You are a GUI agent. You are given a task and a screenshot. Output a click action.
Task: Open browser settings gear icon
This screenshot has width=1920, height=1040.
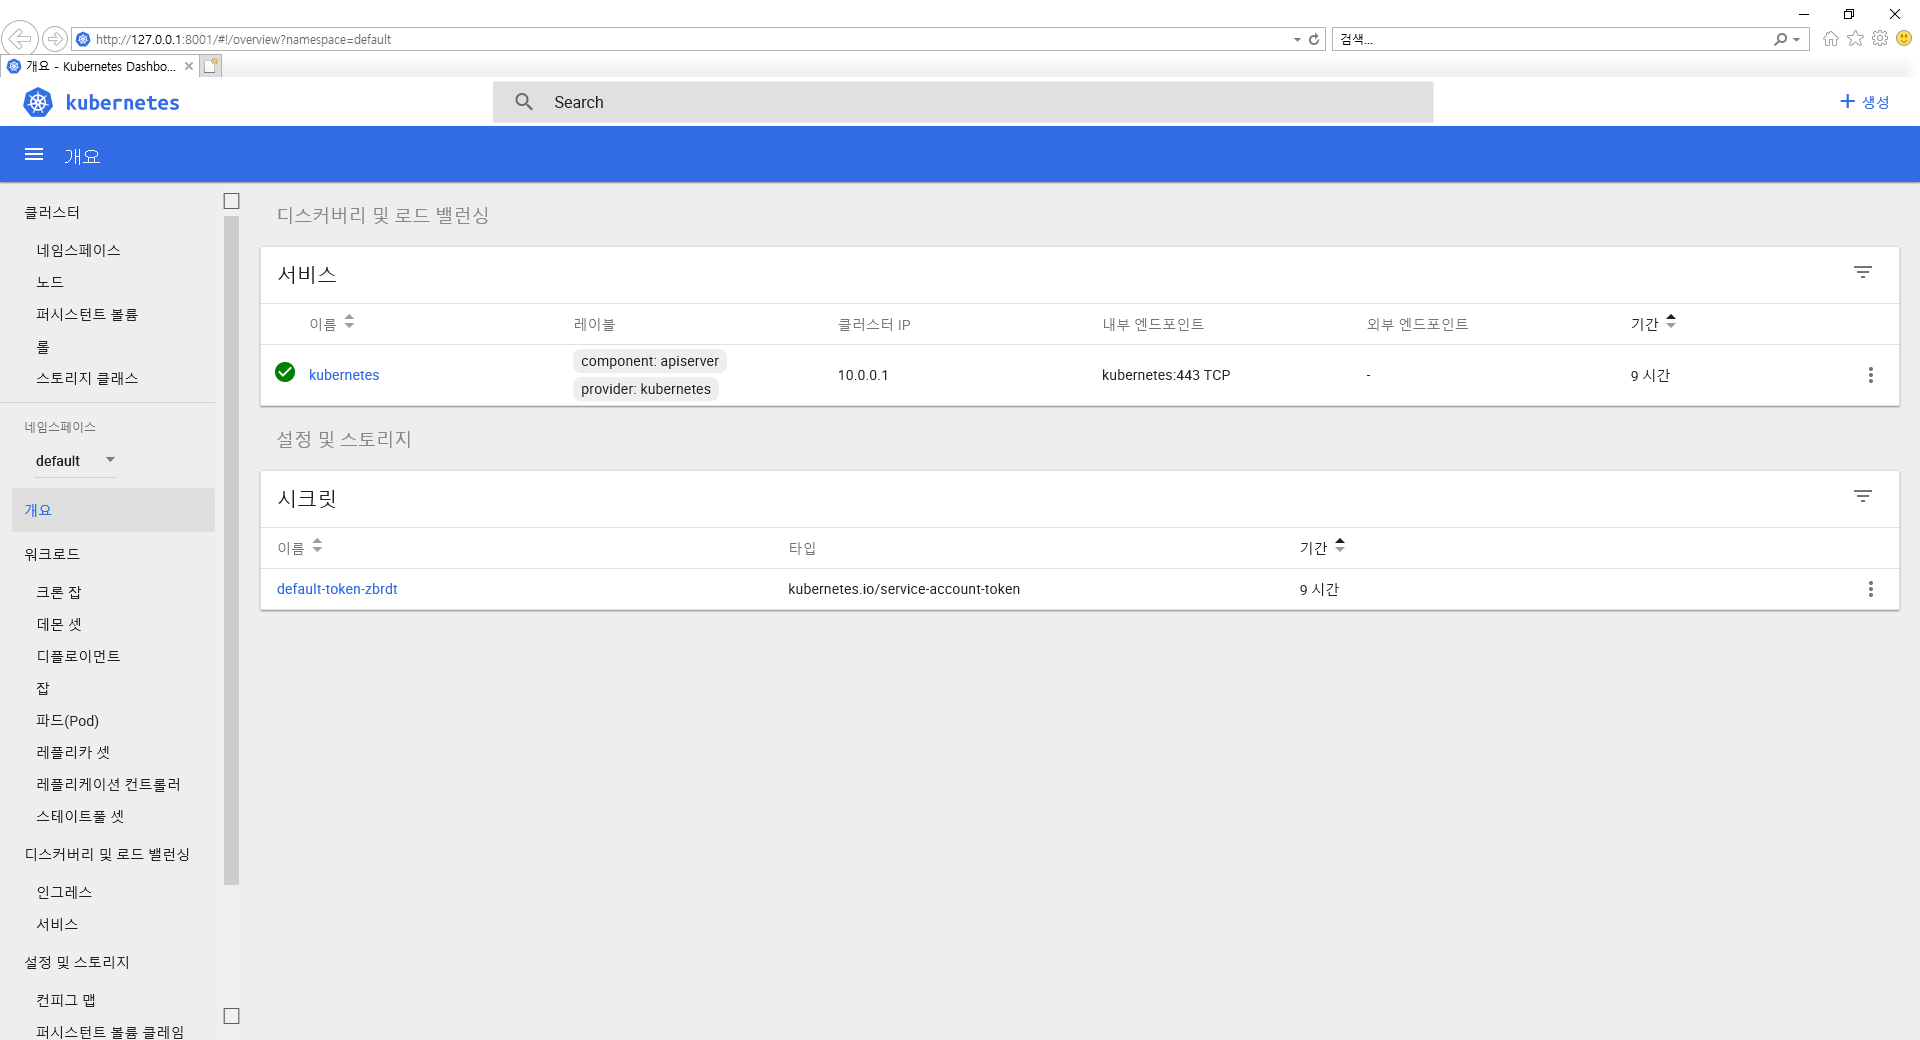[1880, 38]
